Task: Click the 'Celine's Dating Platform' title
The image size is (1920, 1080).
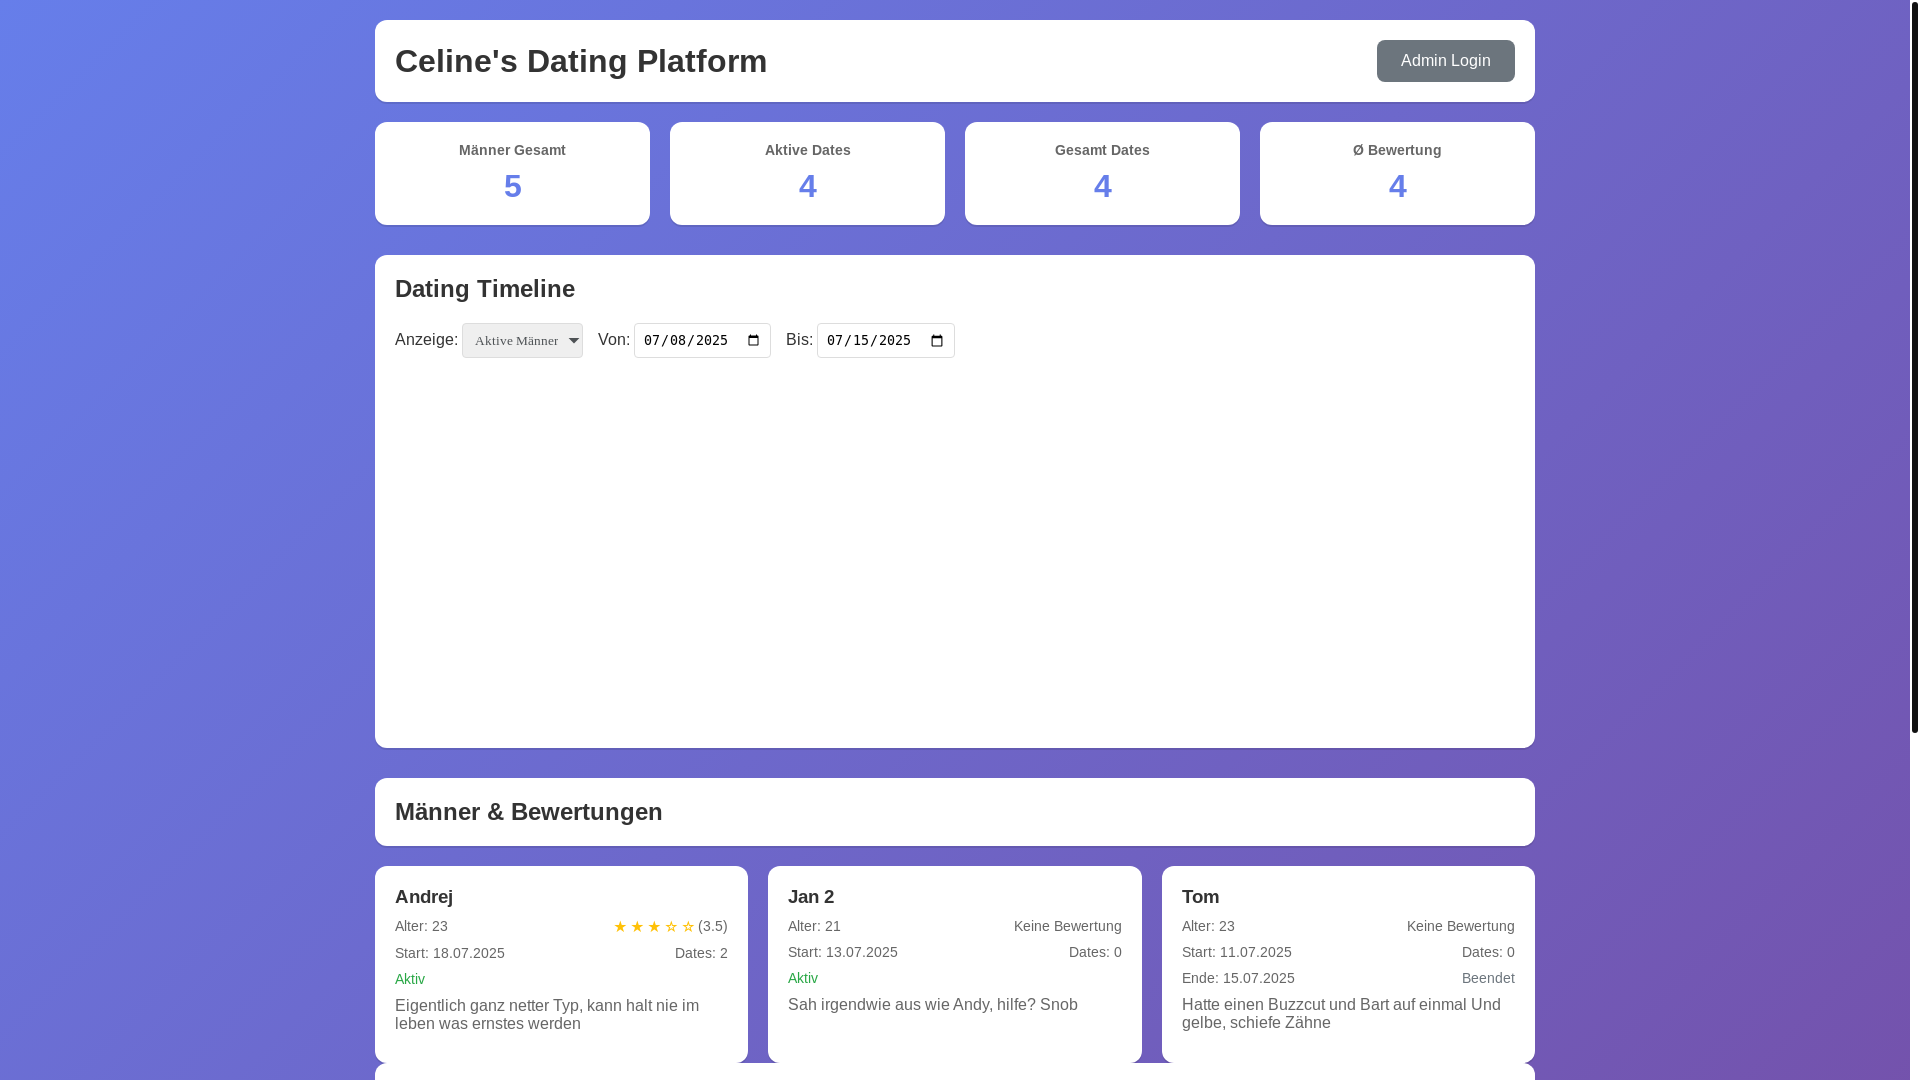Action: (x=581, y=61)
